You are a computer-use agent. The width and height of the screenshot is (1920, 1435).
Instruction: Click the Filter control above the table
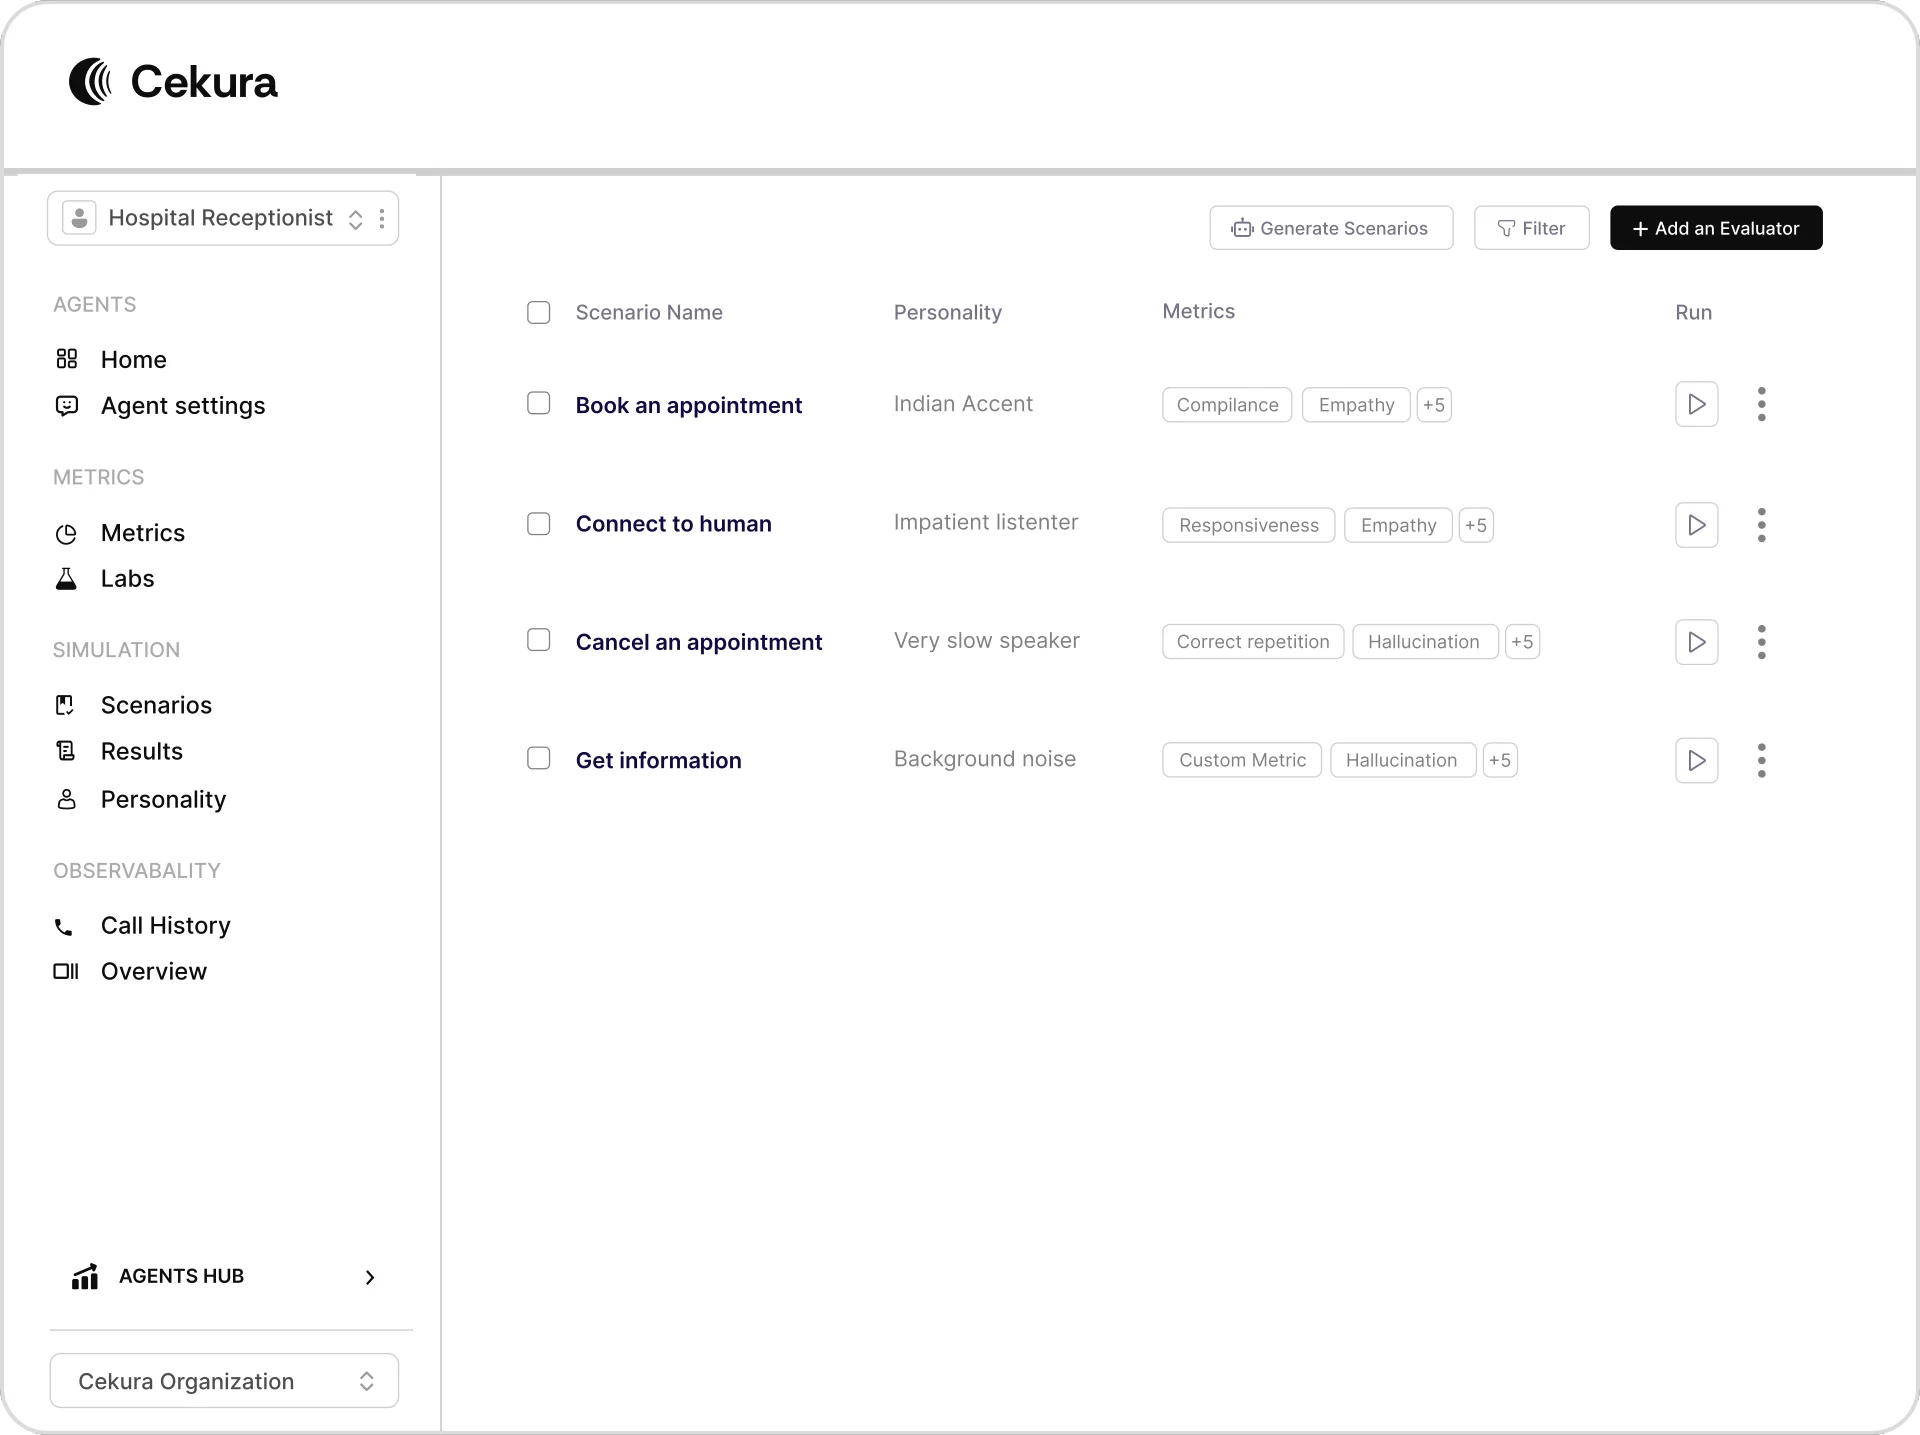(x=1531, y=227)
